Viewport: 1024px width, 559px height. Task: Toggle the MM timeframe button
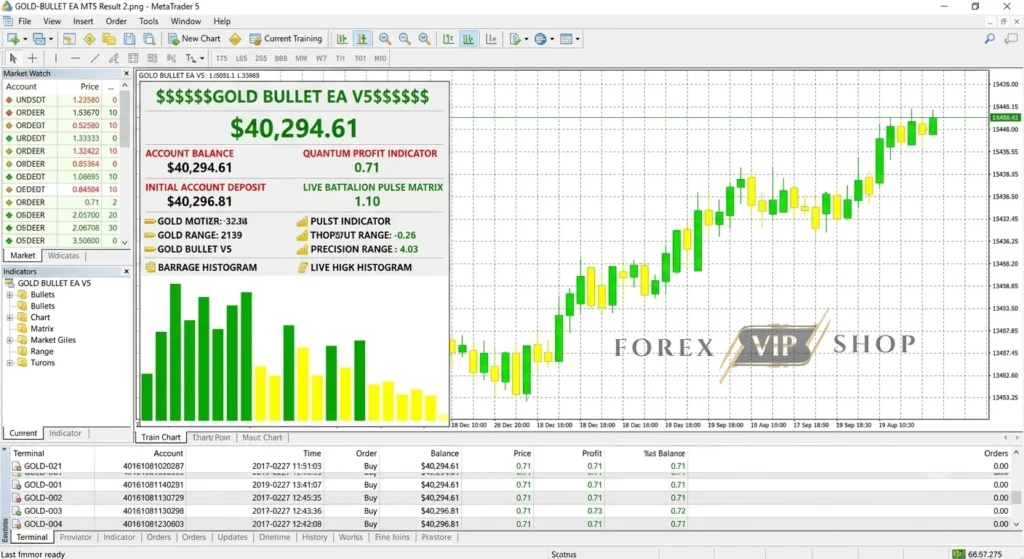pyautogui.click(x=301, y=58)
